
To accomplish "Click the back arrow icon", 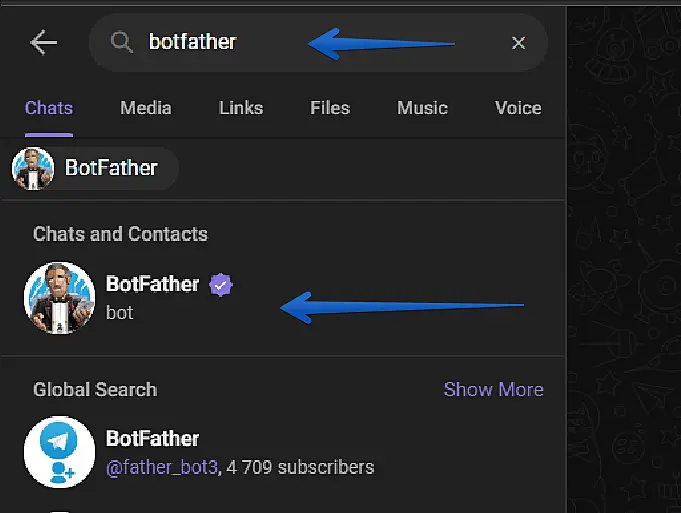I will coord(44,42).
